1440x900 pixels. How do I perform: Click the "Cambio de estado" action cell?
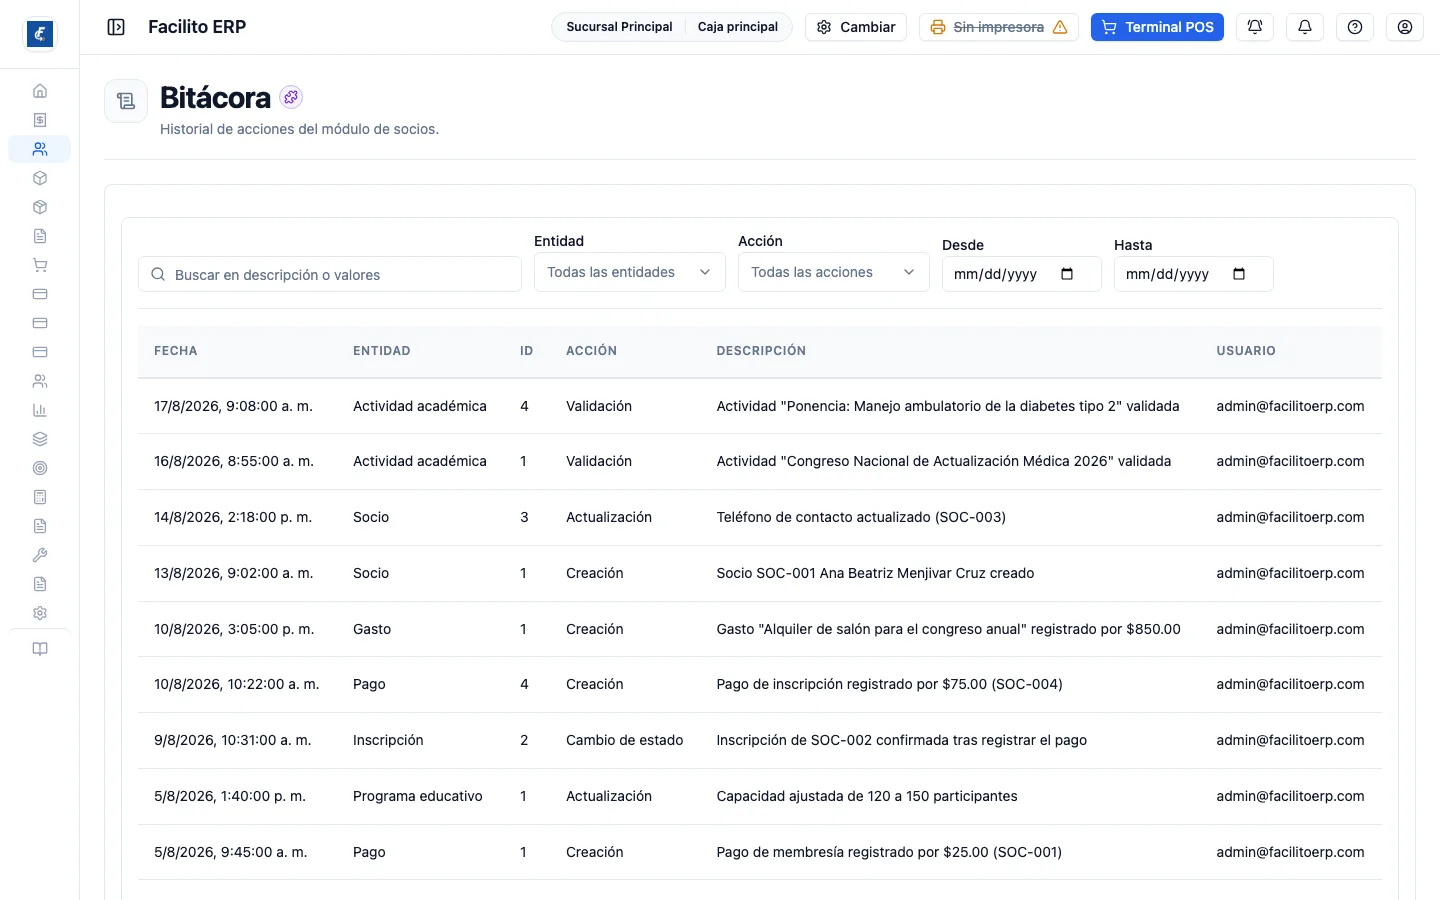click(x=625, y=740)
